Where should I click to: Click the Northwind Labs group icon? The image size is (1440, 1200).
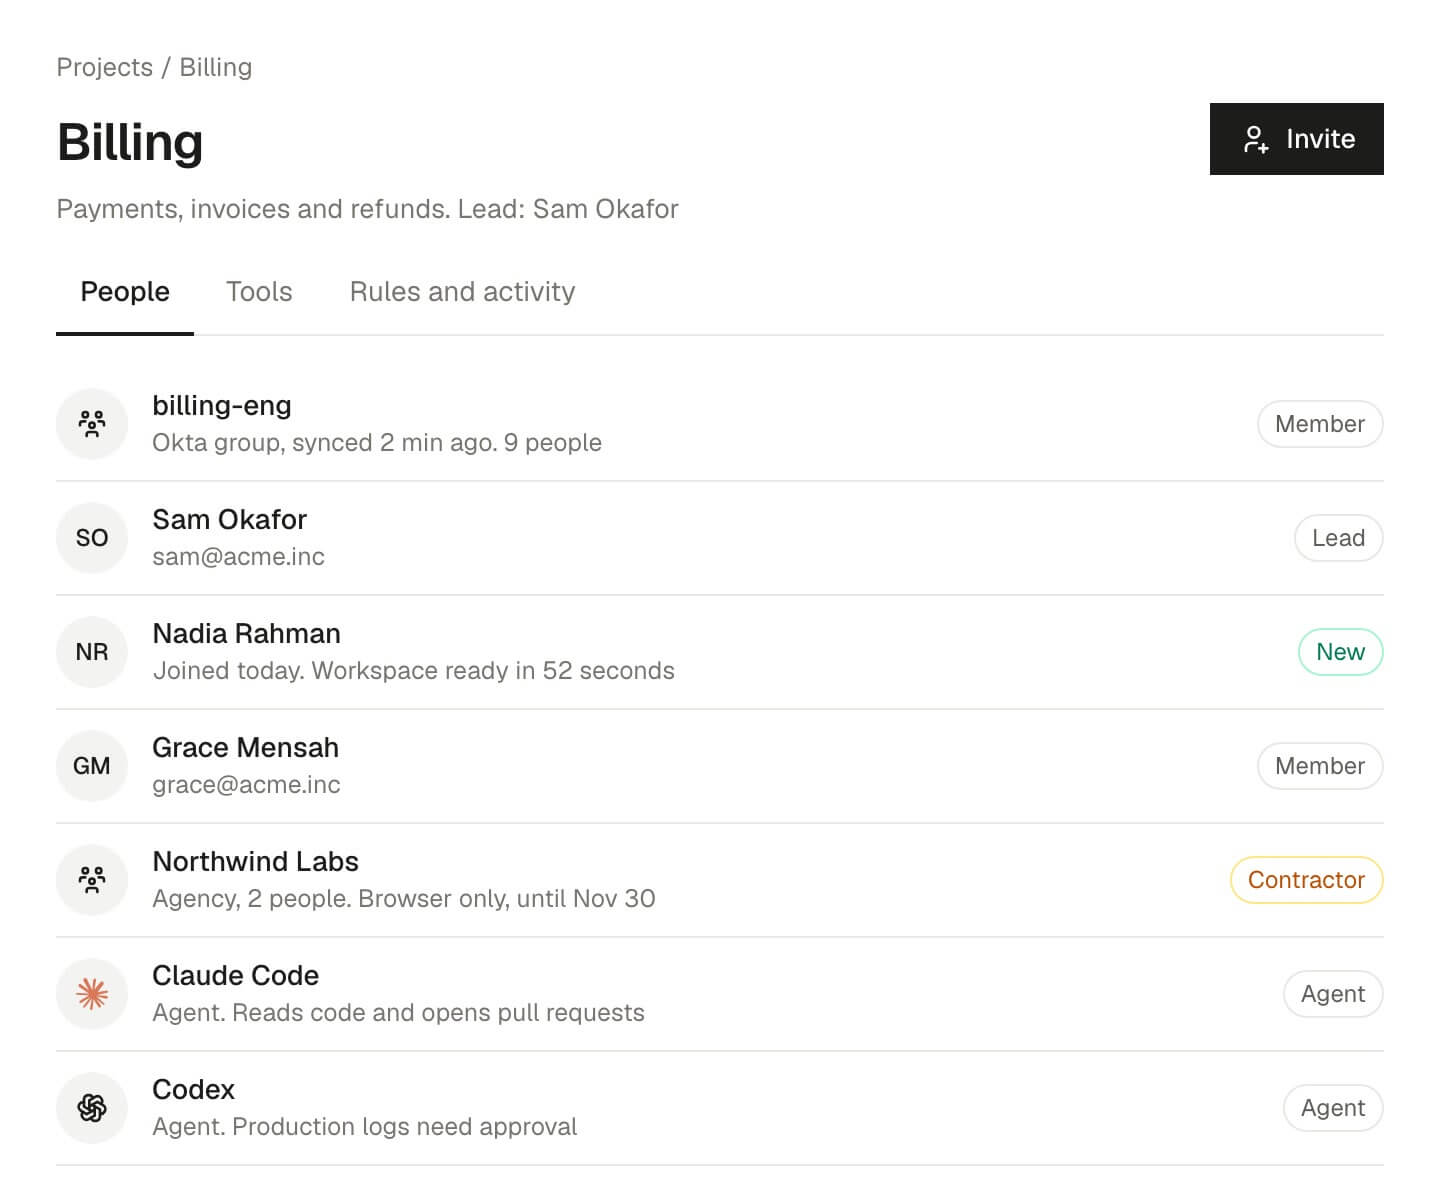tap(92, 880)
